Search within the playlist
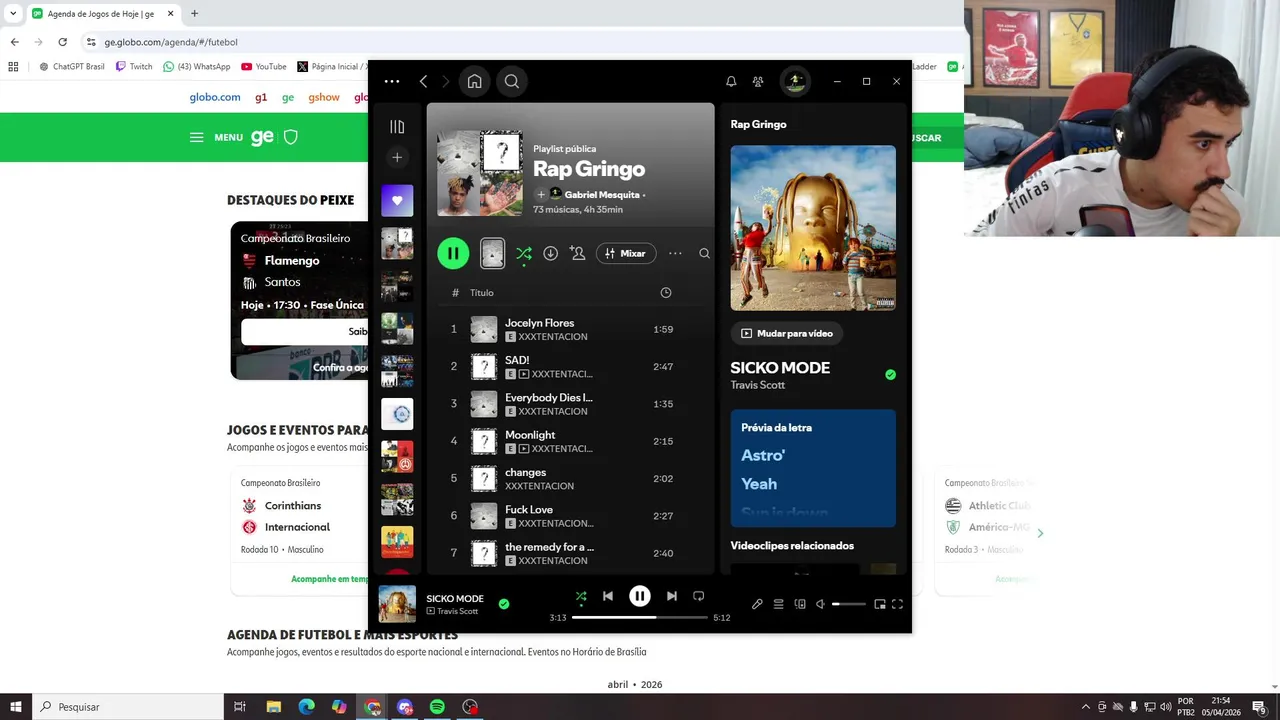The height and width of the screenshot is (720, 1280). point(704,253)
